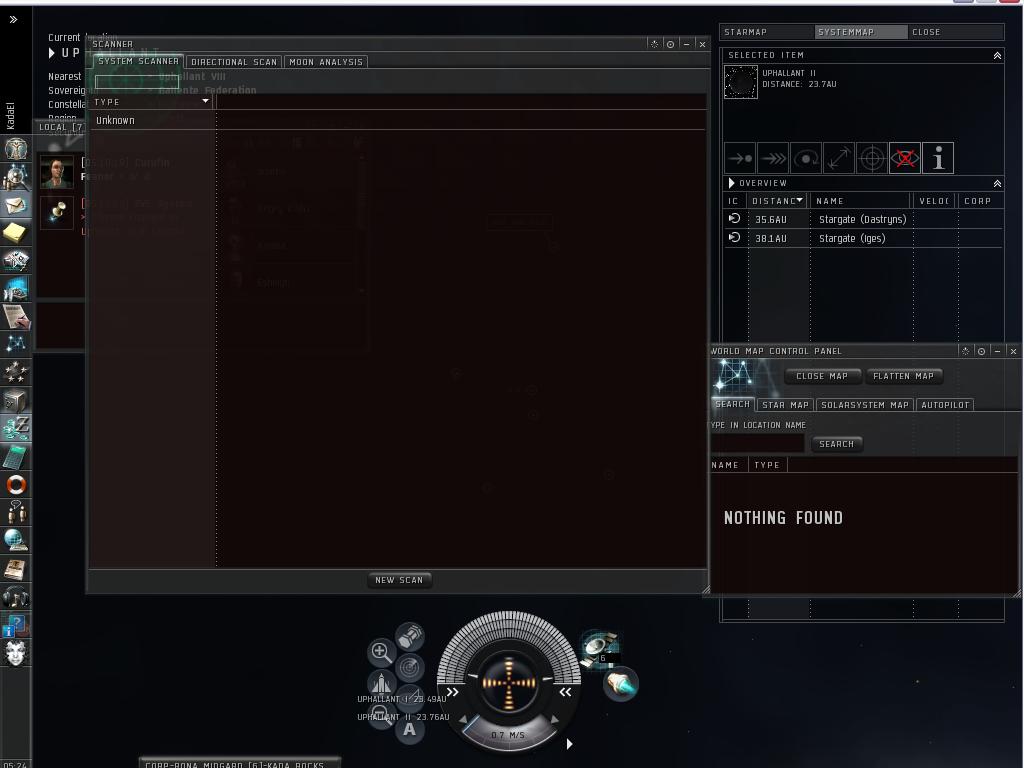1024x768 pixels.
Task: Open the Type dropdown in Scanner
Action: click(x=205, y=101)
